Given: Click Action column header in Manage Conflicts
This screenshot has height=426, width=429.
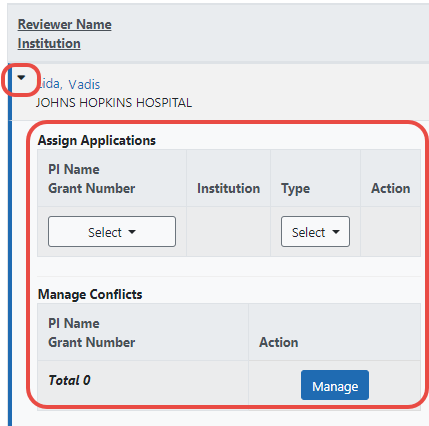Looking at the screenshot, I should (x=279, y=342).
